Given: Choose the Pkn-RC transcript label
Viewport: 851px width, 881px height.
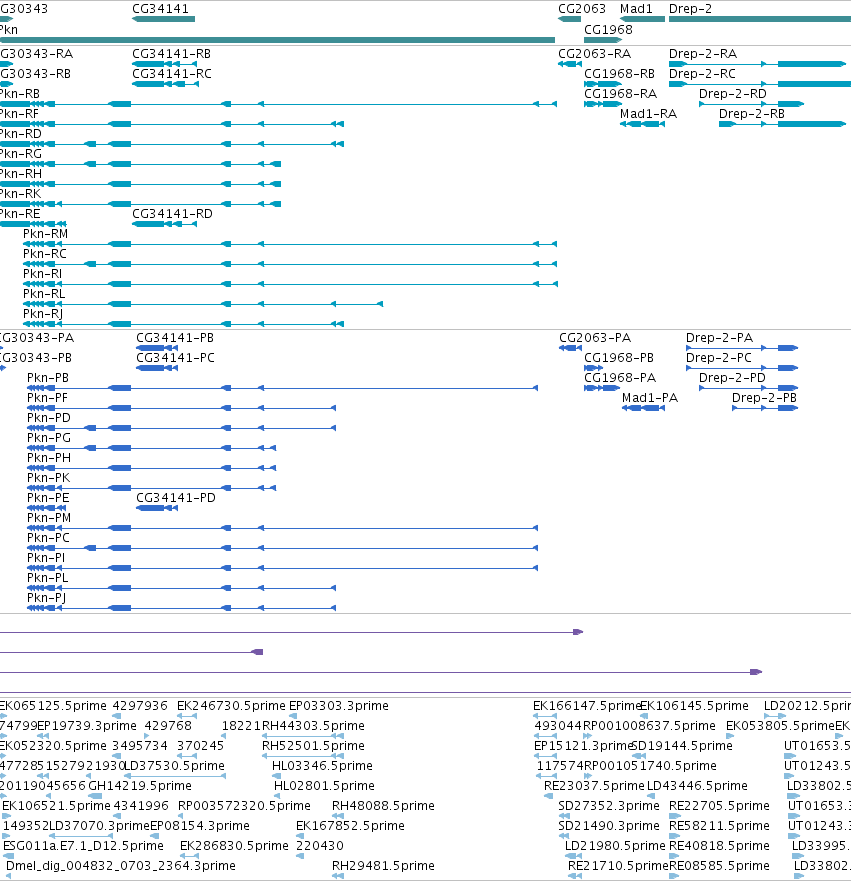Looking at the screenshot, I should coord(44,254).
